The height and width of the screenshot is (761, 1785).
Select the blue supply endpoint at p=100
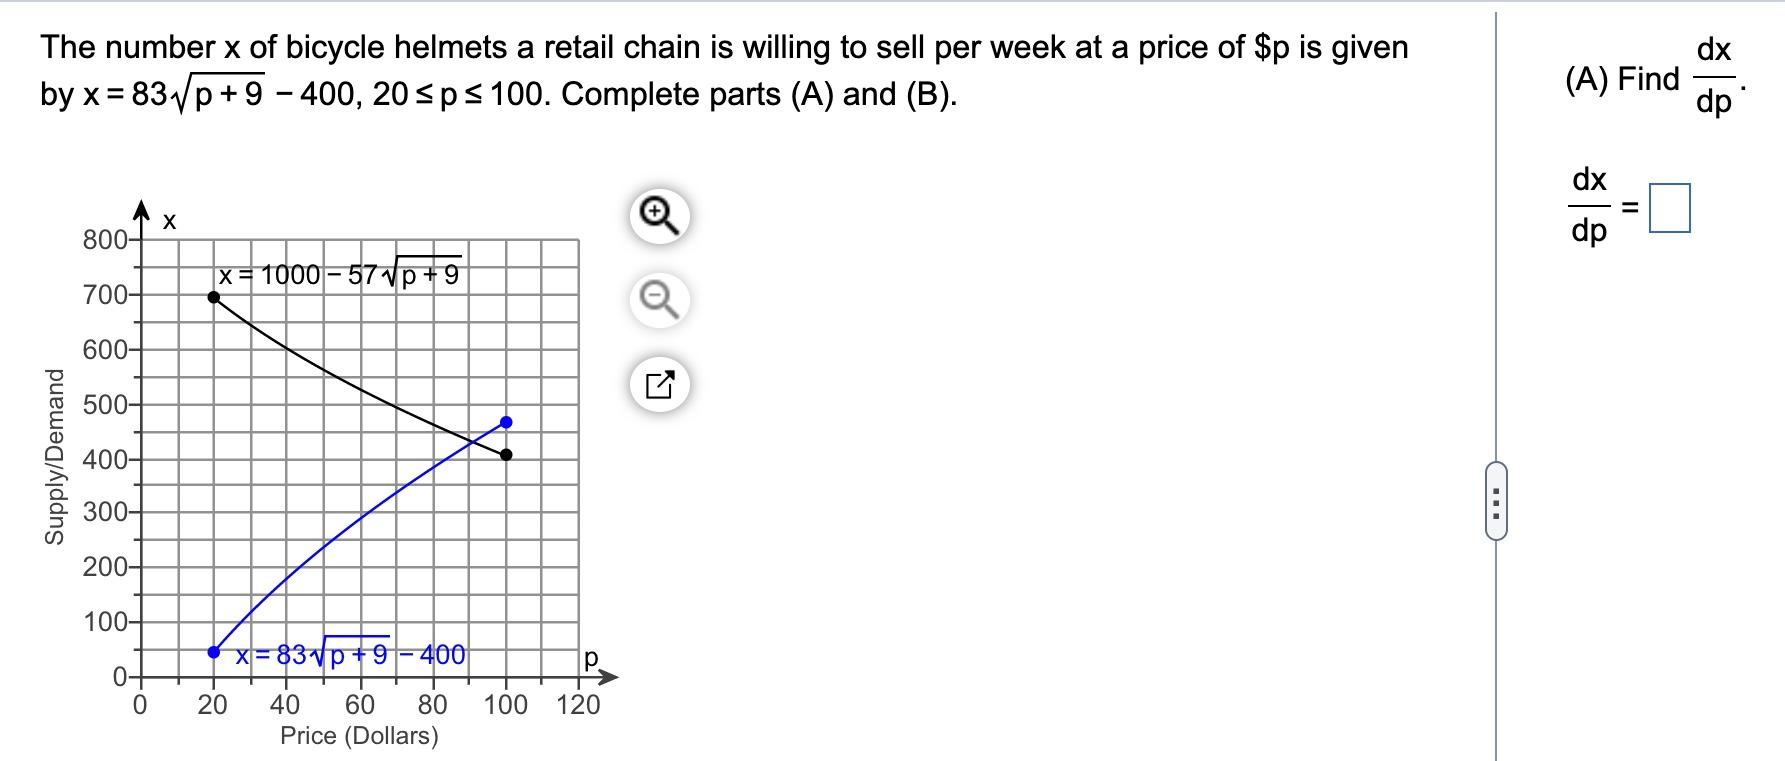click(x=506, y=422)
